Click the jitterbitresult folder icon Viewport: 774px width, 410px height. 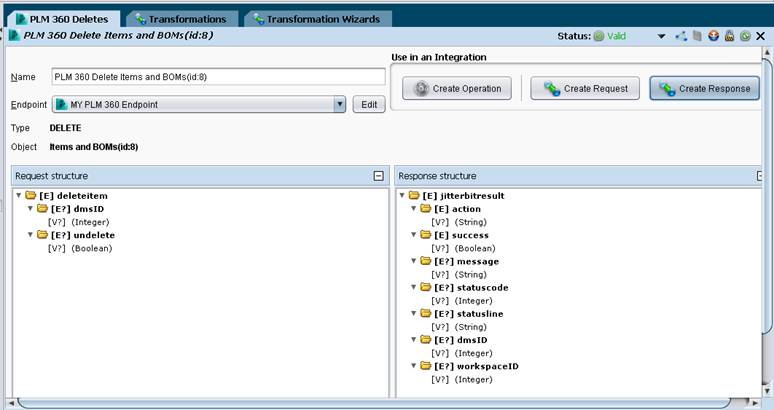(414, 195)
